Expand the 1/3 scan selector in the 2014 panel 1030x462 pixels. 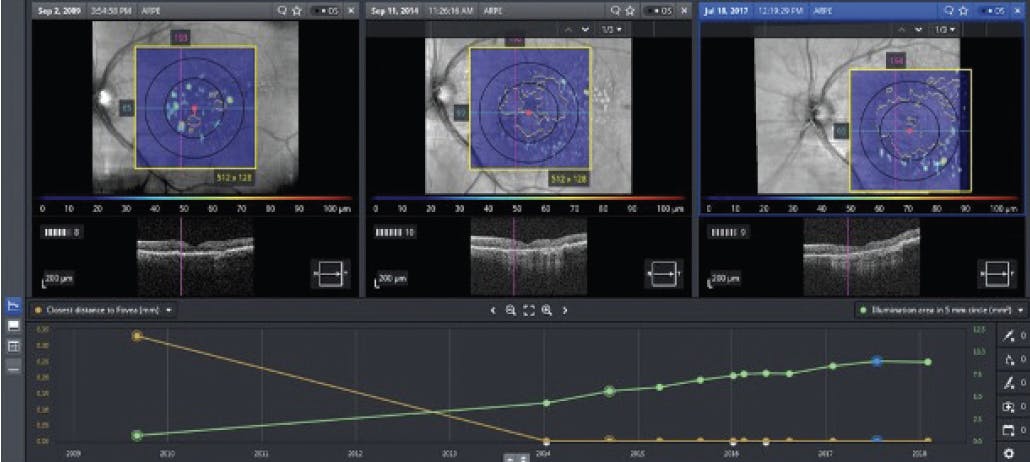[x=612, y=30]
